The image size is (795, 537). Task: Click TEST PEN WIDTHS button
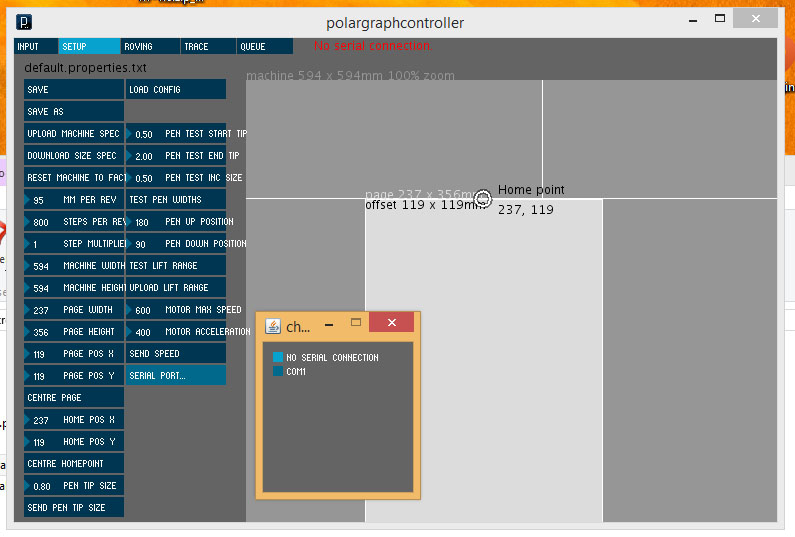click(176, 199)
